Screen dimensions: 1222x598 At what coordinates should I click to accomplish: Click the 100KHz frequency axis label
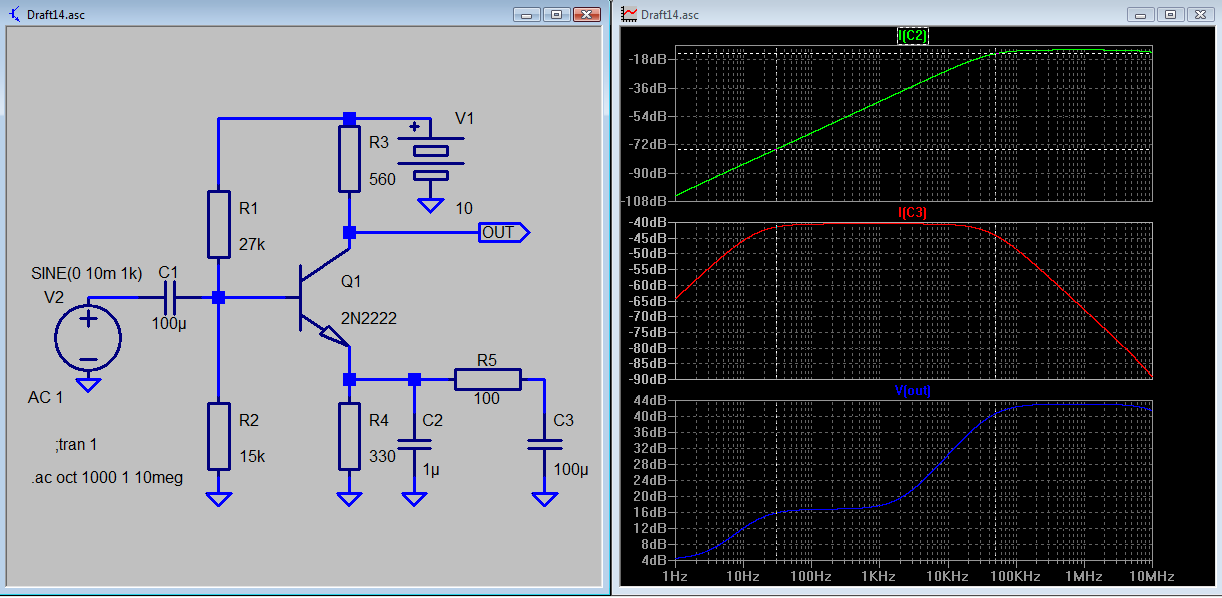(x=1015, y=577)
